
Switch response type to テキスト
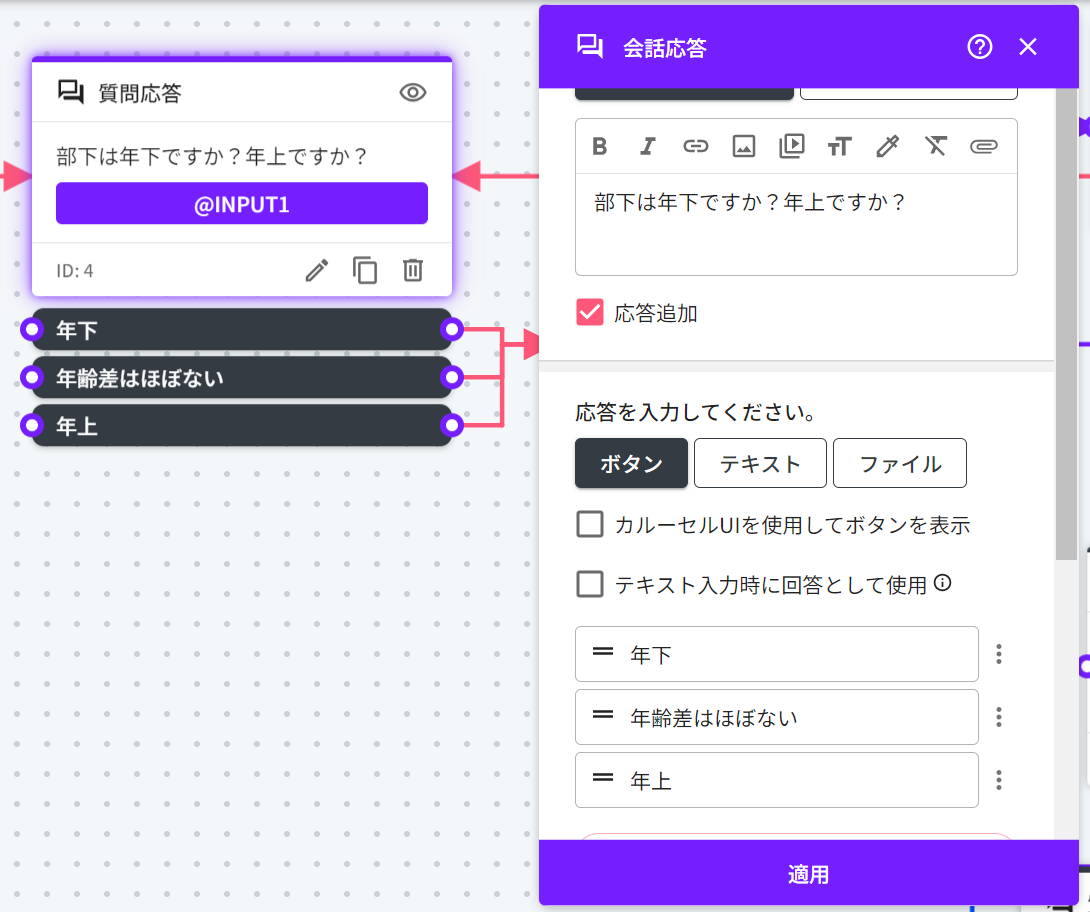(x=760, y=463)
